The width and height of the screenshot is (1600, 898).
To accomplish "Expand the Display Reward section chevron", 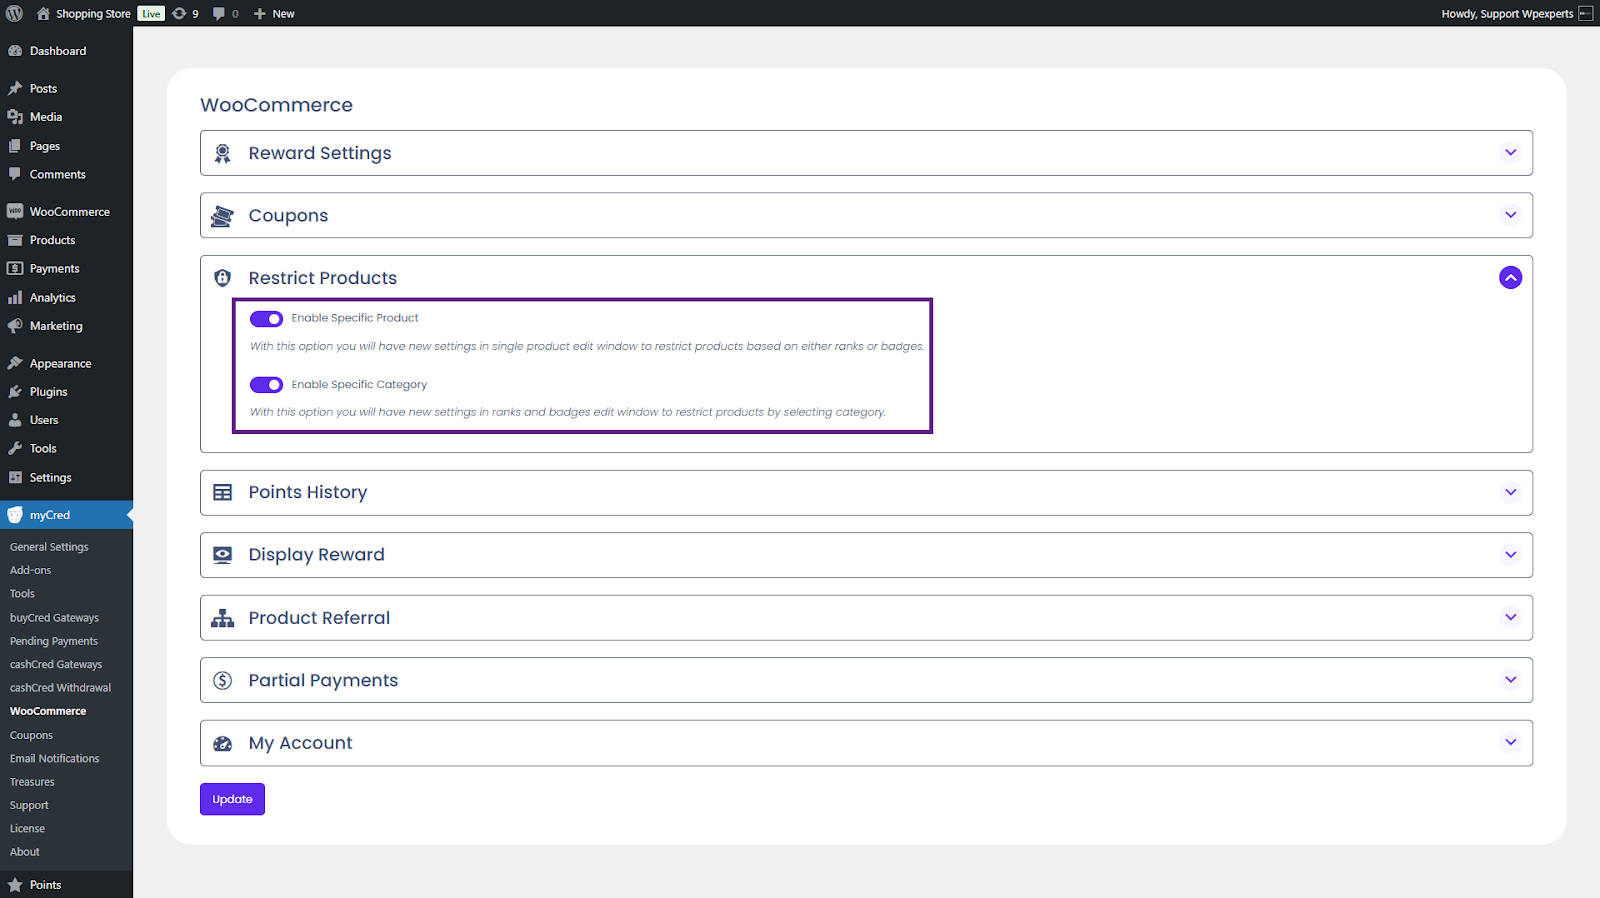I will click(x=1510, y=555).
